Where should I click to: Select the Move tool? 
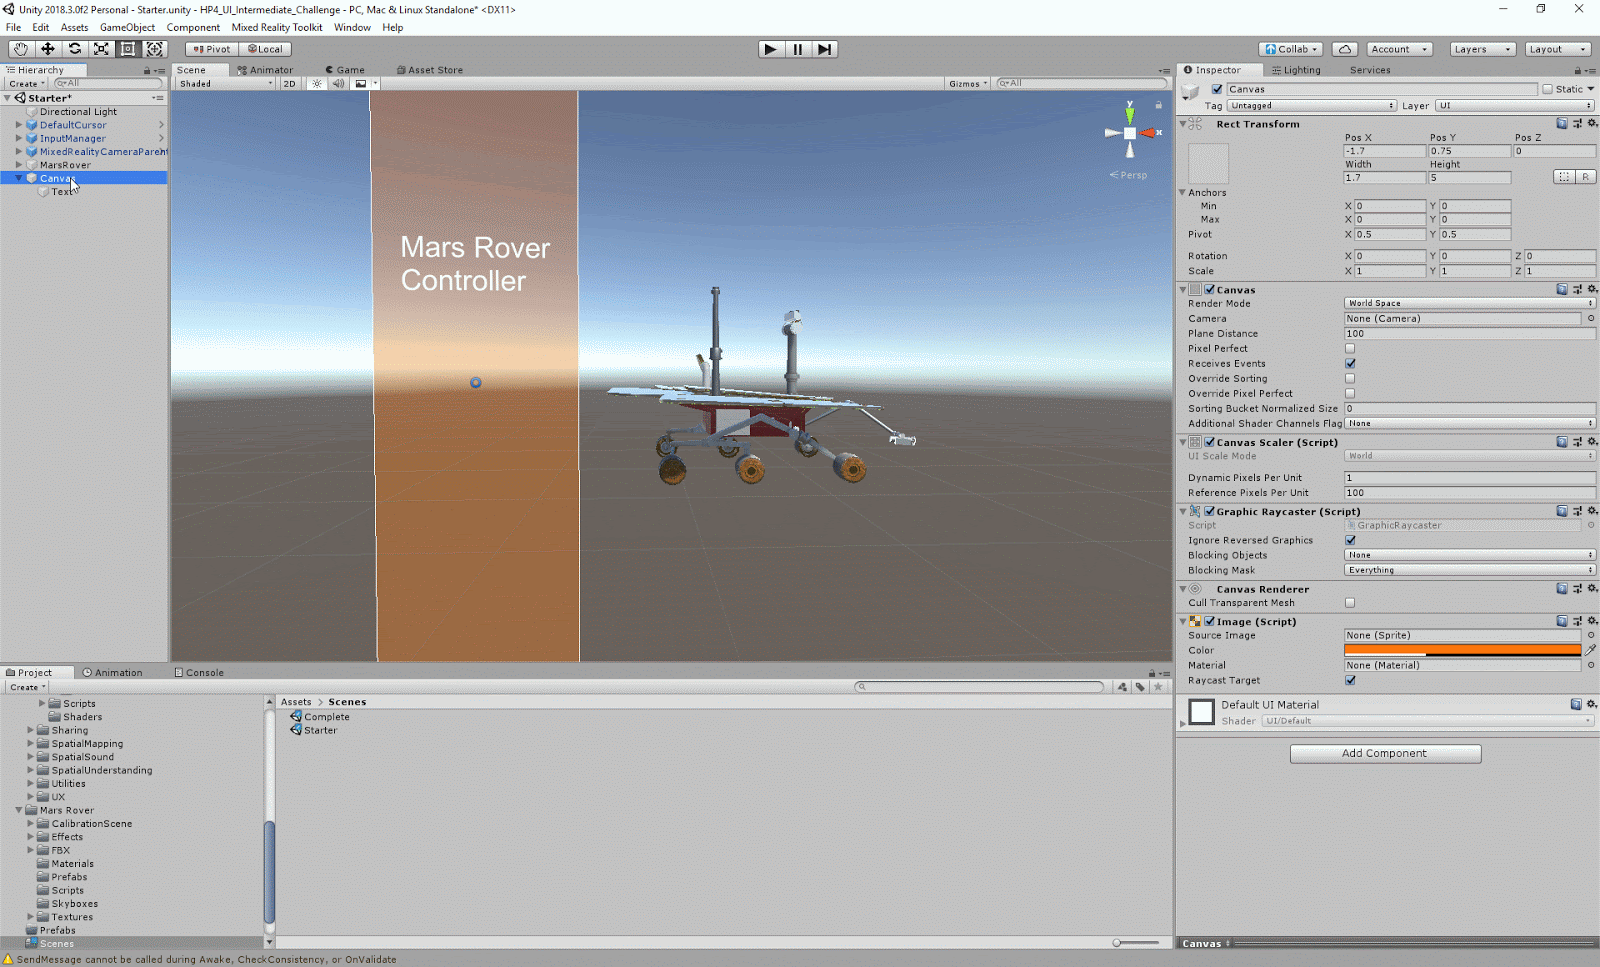(47, 49)
